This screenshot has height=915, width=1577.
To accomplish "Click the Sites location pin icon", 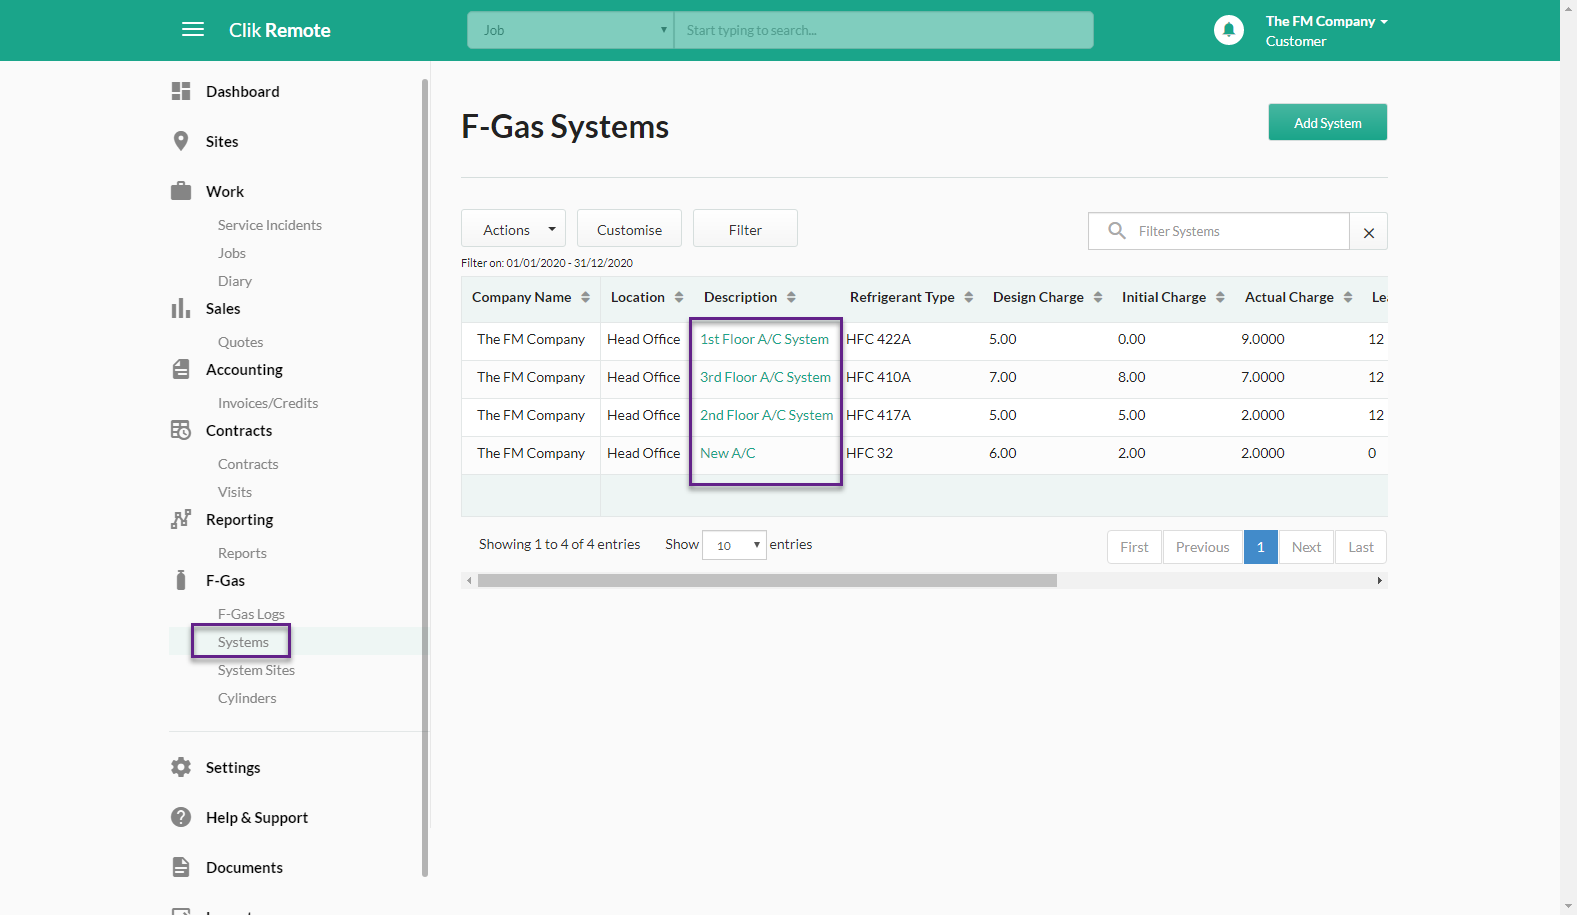I will click(181, 141).
